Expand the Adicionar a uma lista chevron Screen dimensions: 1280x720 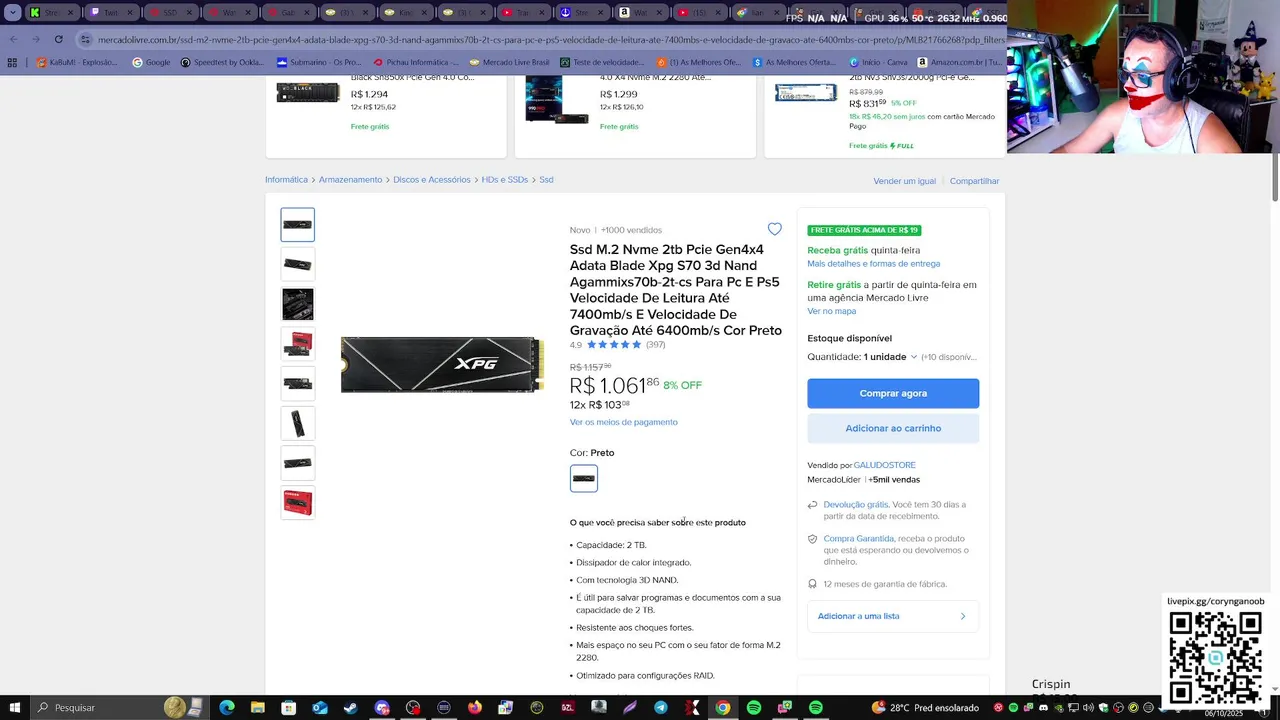tap(963, 616)
